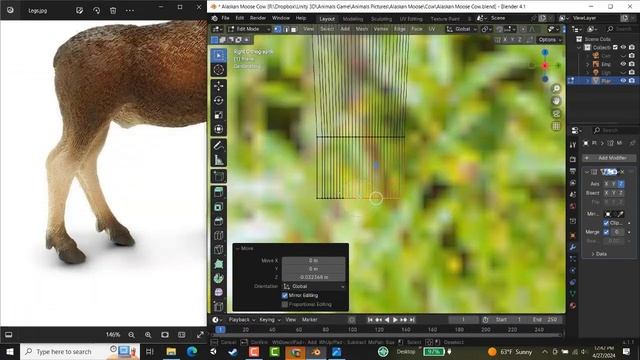Toggle camera view gizmo in the viewport

556,113
